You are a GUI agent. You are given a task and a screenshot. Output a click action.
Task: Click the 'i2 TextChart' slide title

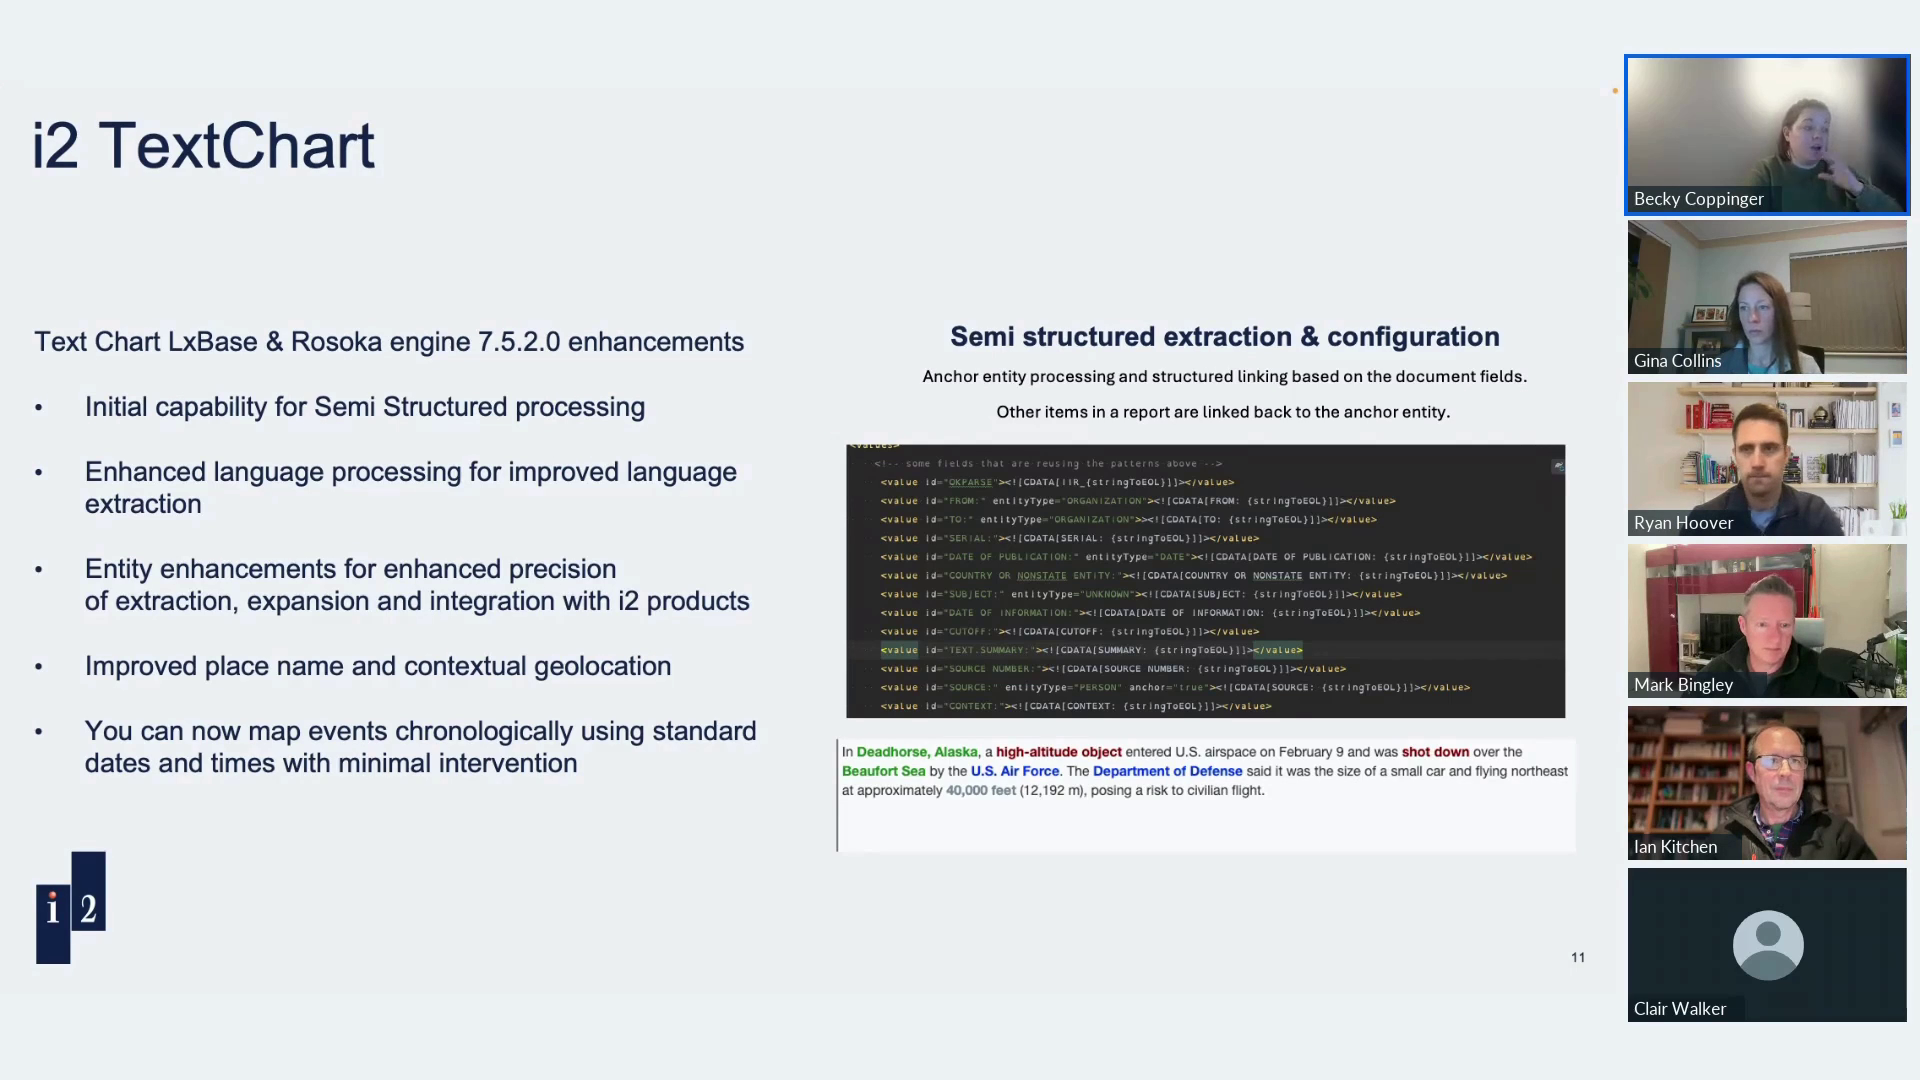[x=204, y=146]
